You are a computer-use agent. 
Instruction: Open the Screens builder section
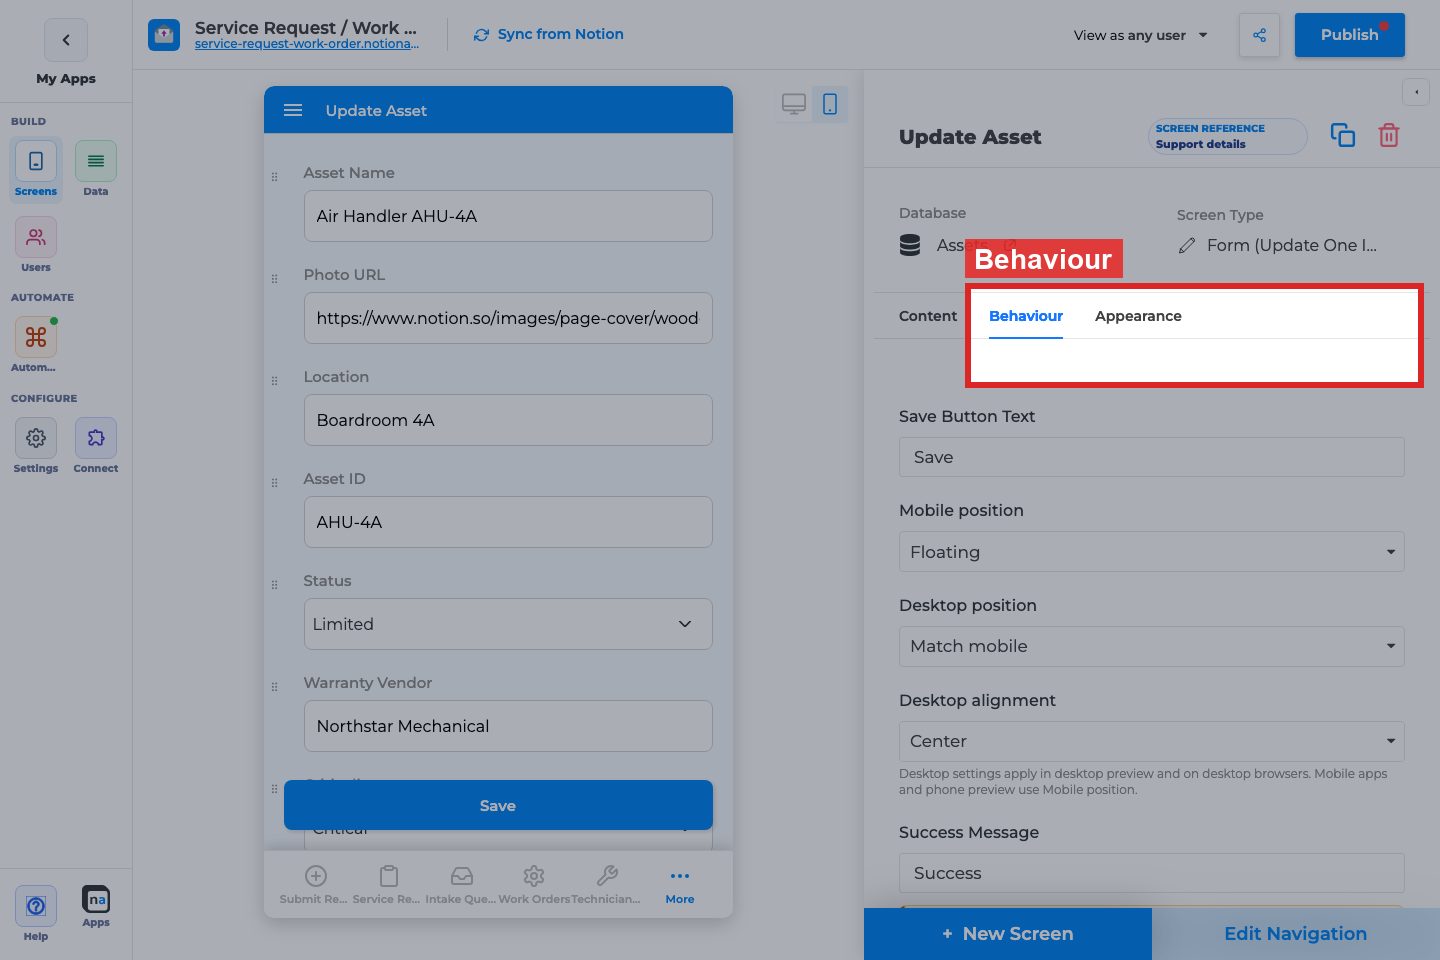click(x=36, y=169)
